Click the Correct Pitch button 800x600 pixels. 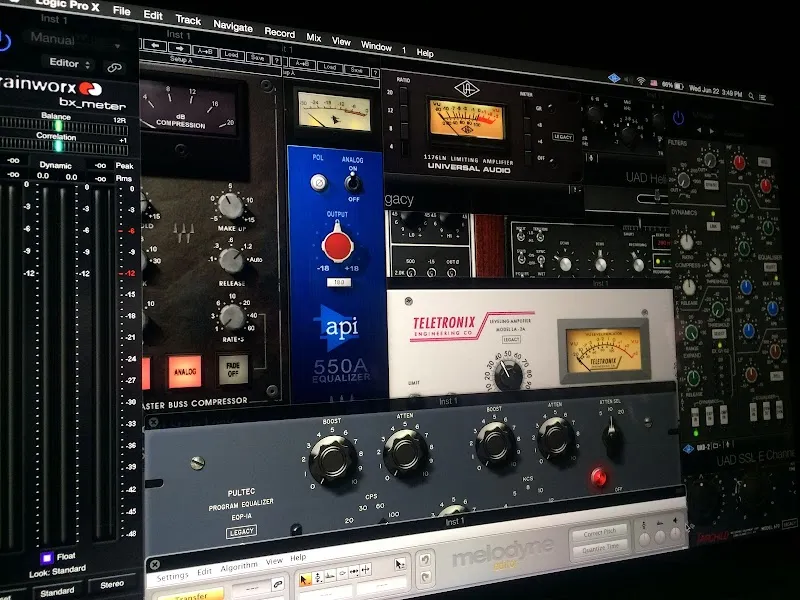599,533
